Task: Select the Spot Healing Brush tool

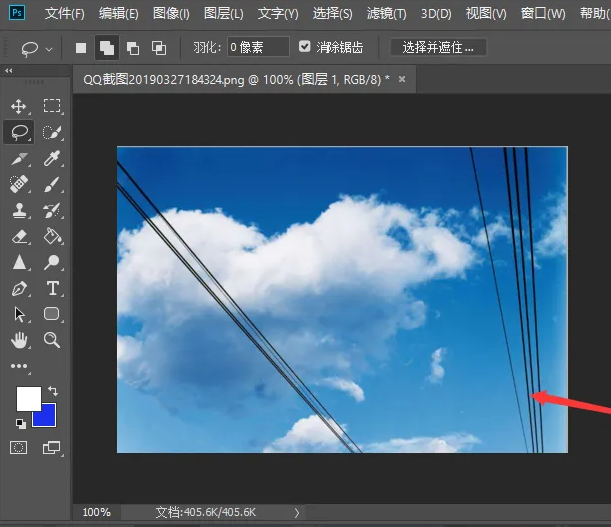Action: [19, 185]
